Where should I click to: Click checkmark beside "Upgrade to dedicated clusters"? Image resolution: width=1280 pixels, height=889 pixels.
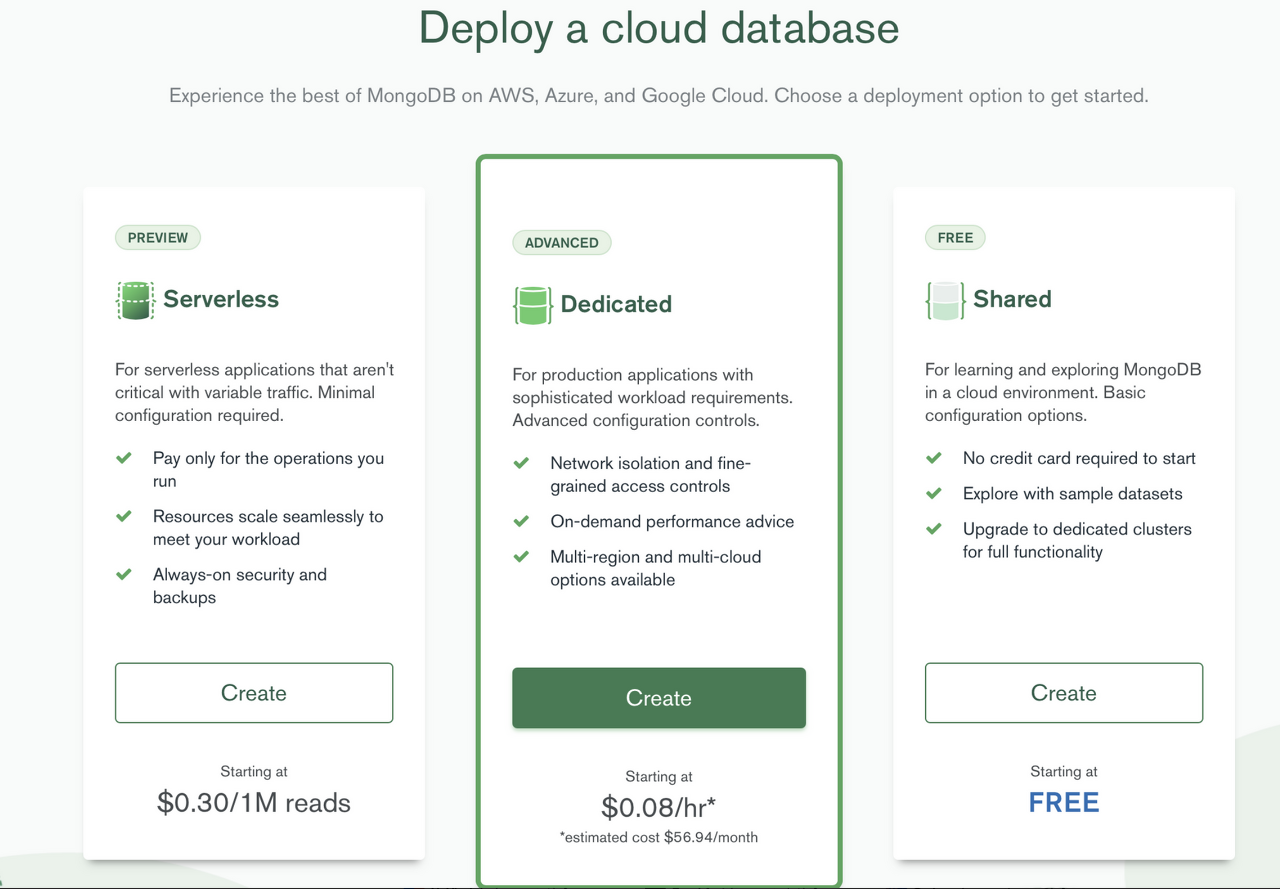(933, 528)
